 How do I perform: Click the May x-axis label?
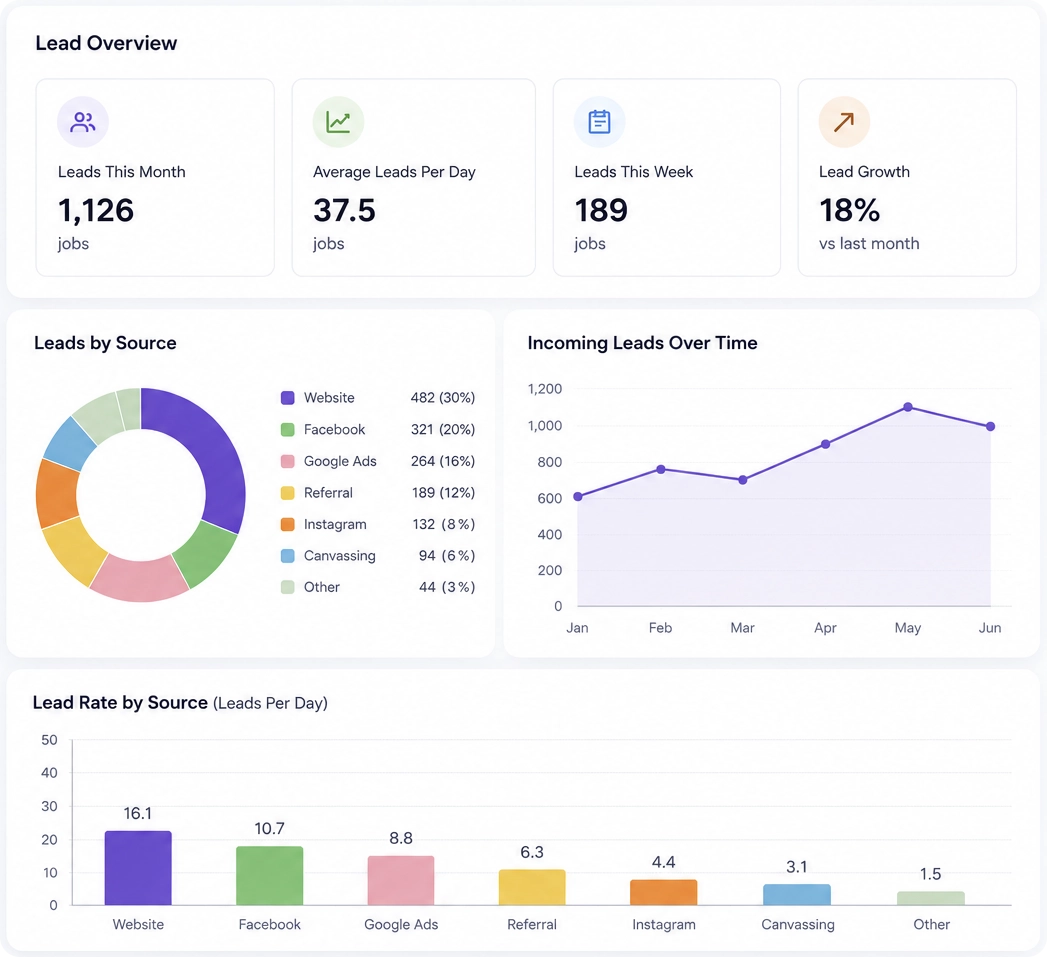pyautogui.click(x=908, y=628)
